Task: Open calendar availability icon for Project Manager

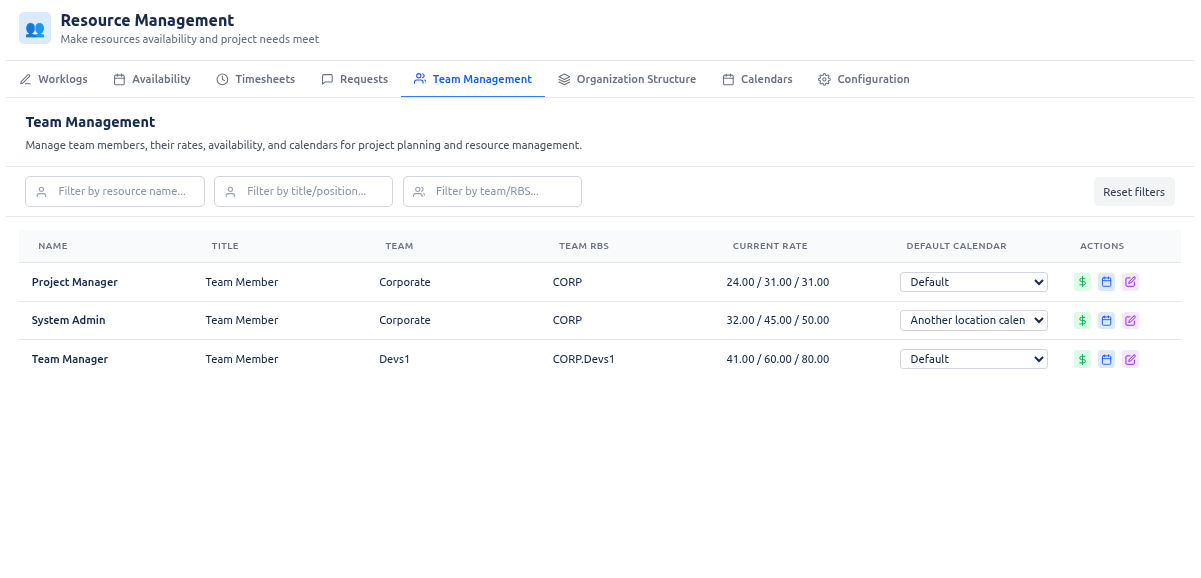Action: coord(1106,282)
